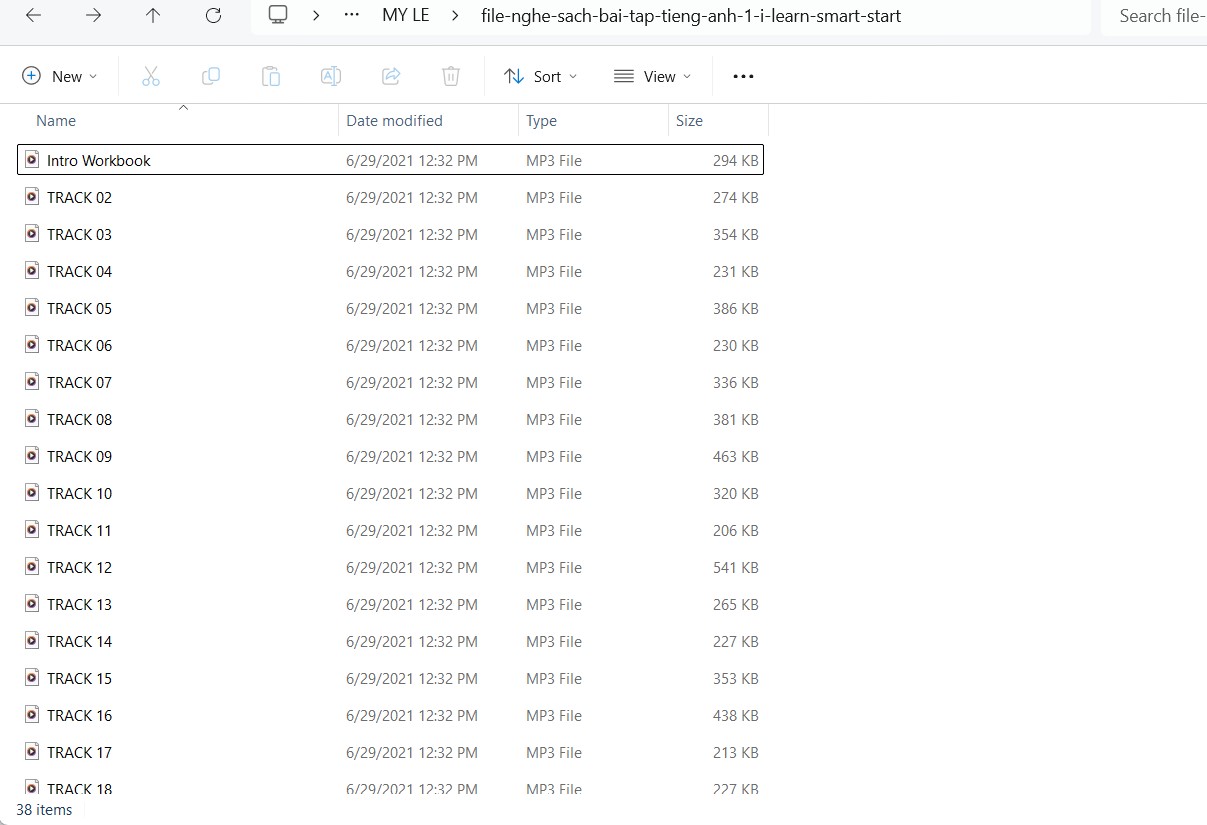Click the Rename icon in toolbar

pos(331,76)
